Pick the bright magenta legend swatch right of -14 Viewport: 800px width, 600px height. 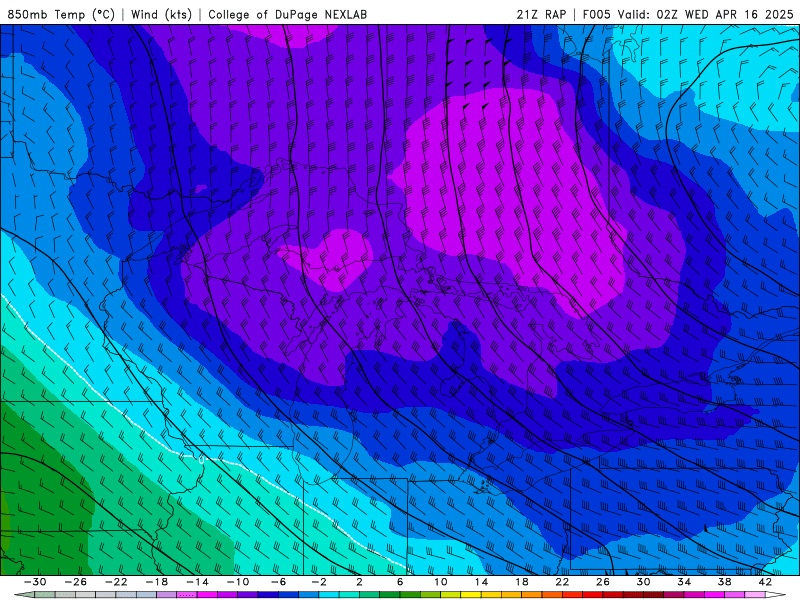[208, 595]
